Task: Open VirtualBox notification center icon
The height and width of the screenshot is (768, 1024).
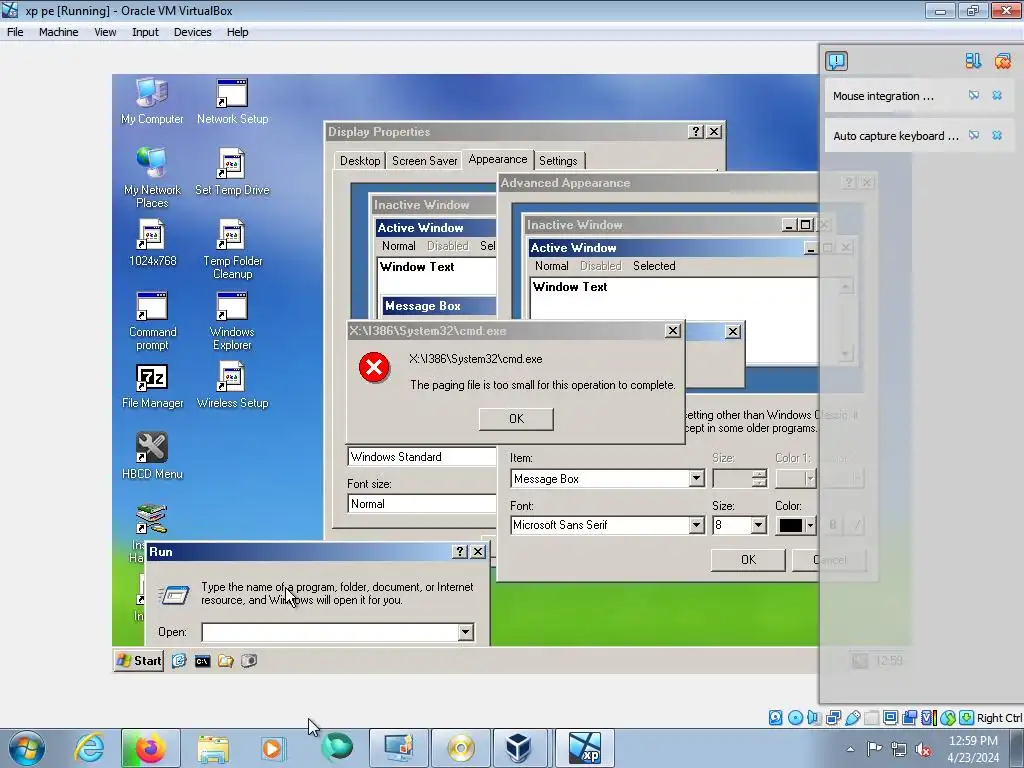Action: 837,61
